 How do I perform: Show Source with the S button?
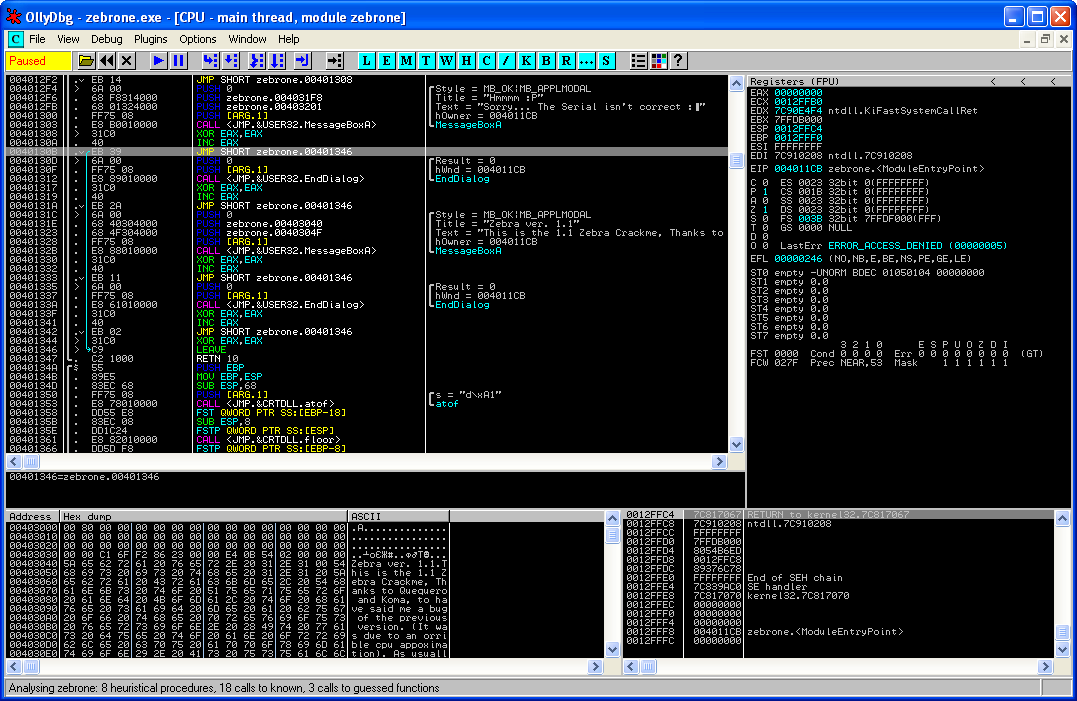coord(606,60)
